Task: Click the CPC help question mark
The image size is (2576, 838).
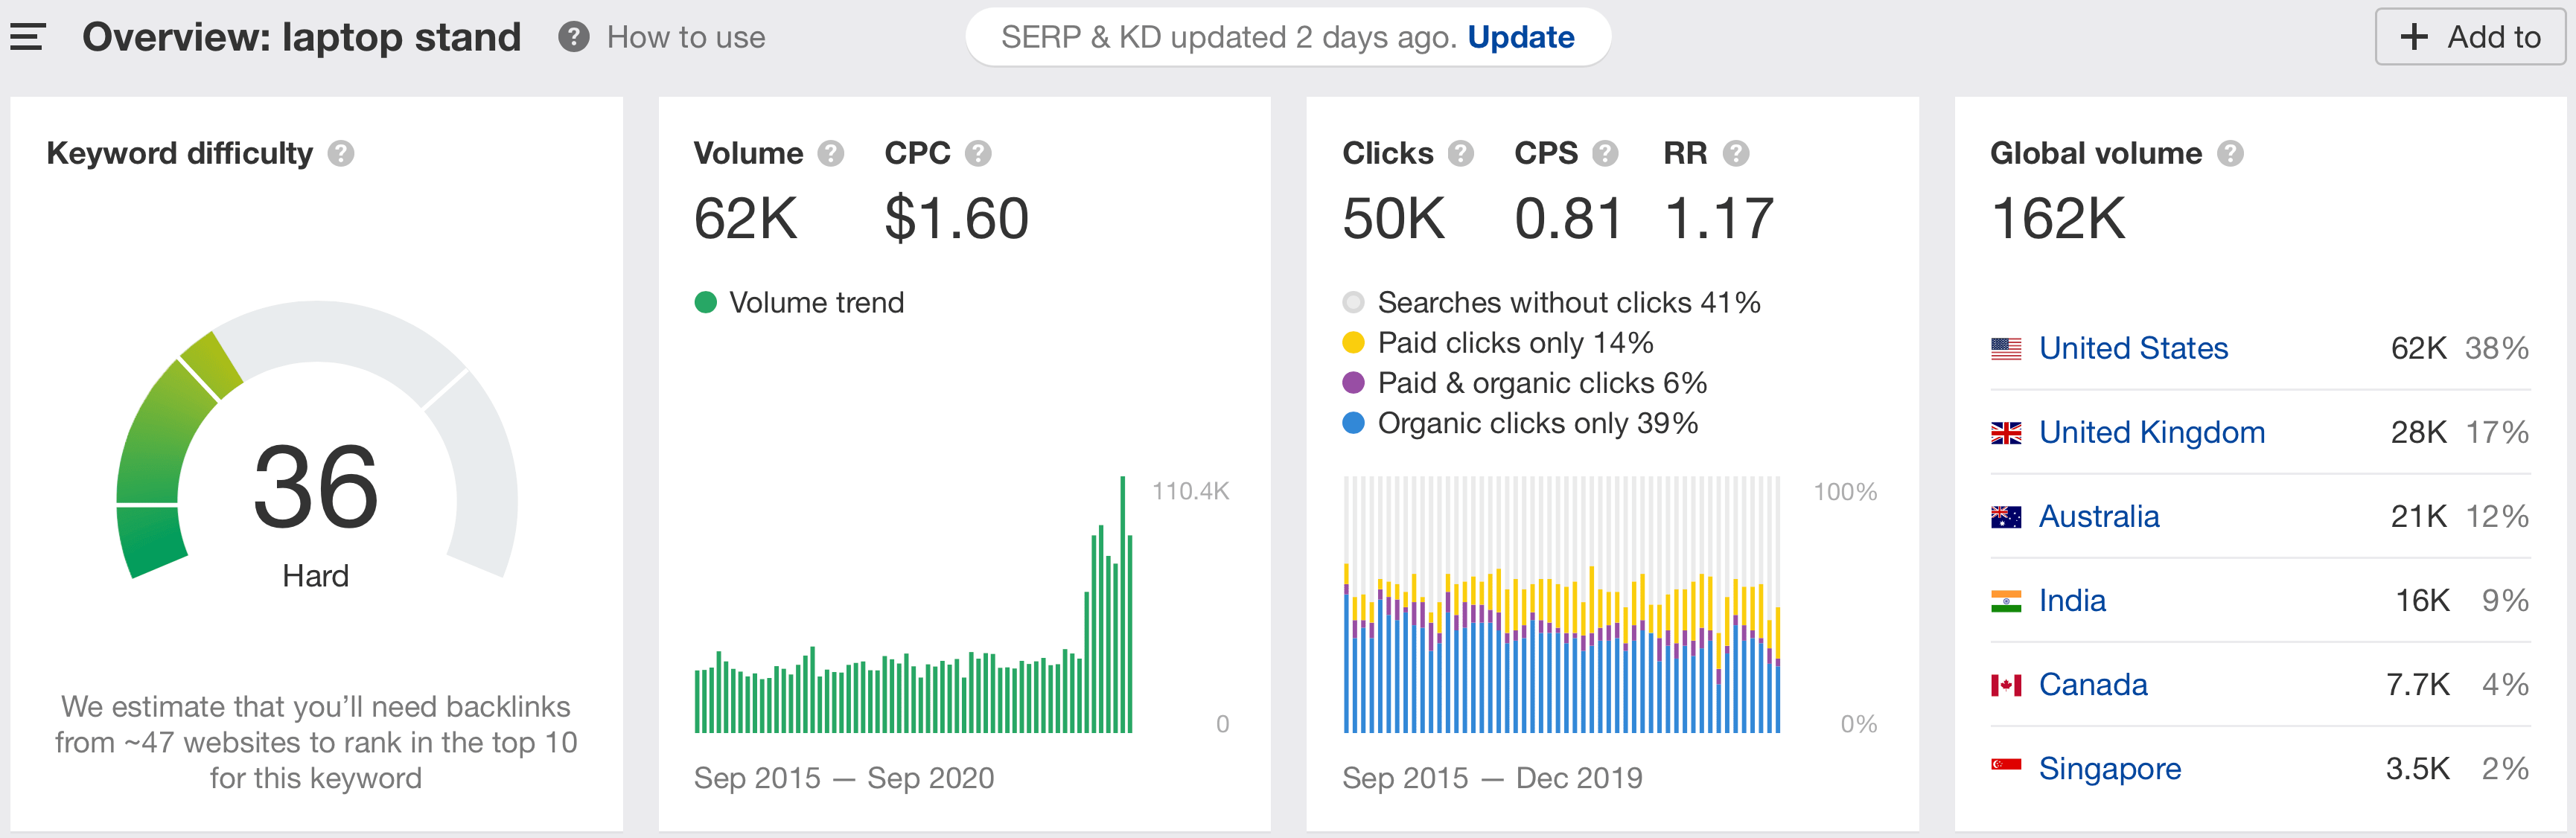Action: (977, 153)
